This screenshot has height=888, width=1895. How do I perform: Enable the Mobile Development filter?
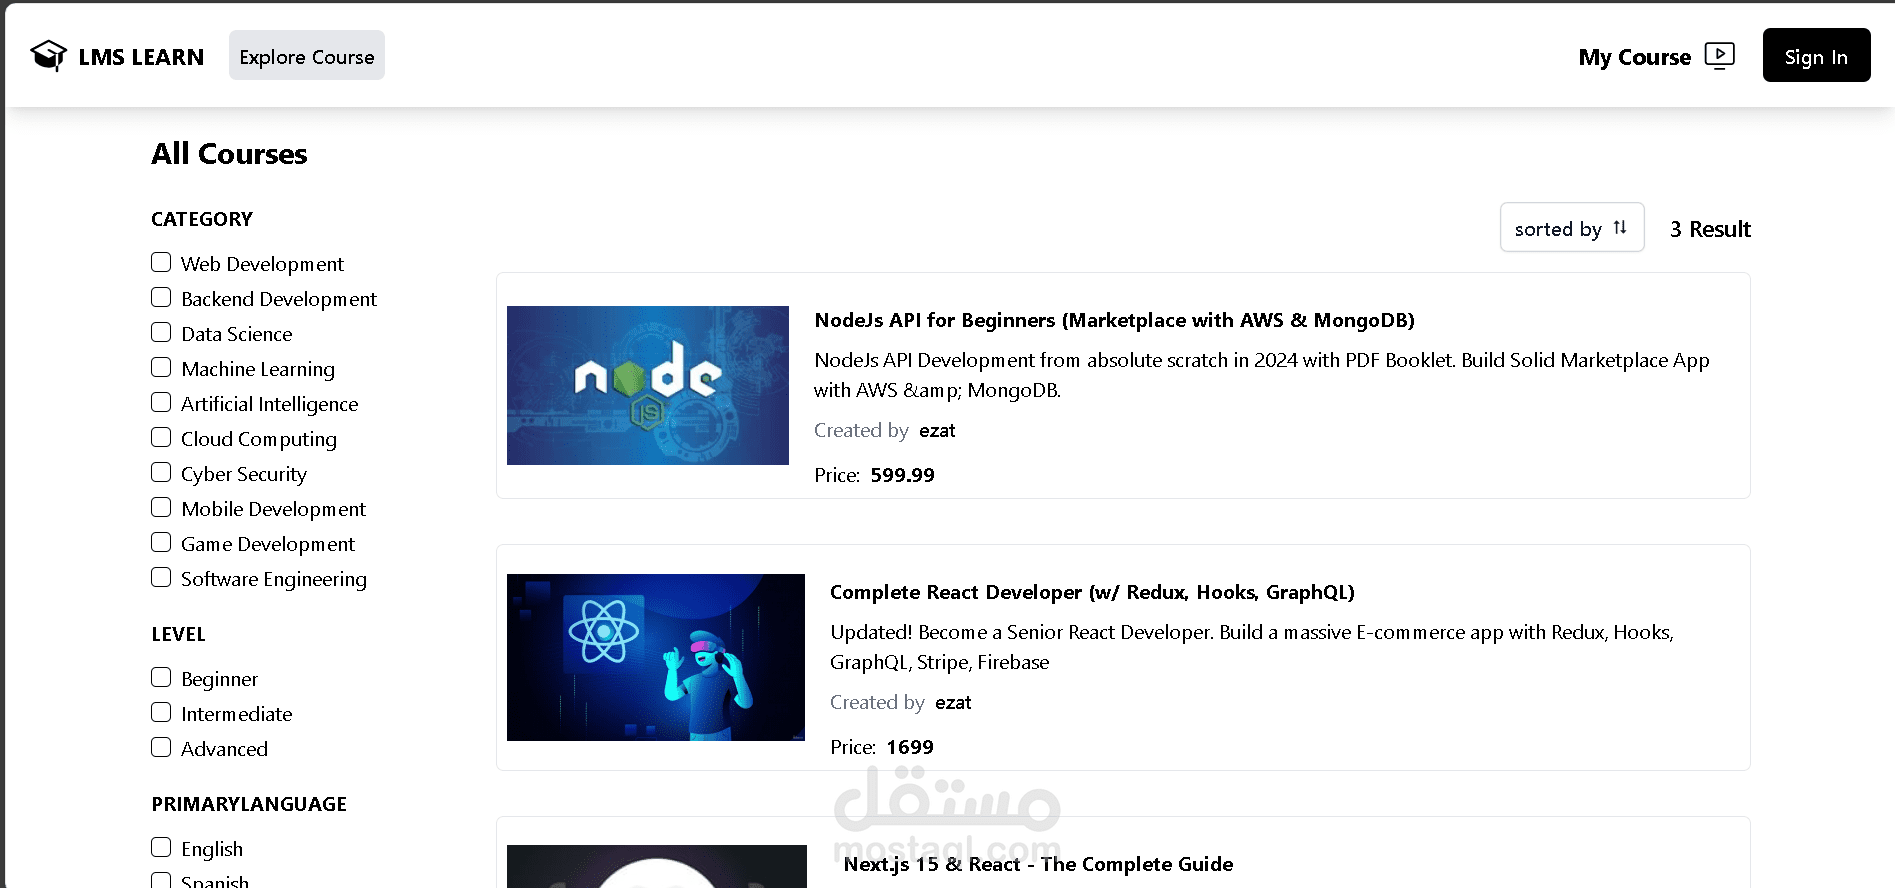(x=161, y=507)
